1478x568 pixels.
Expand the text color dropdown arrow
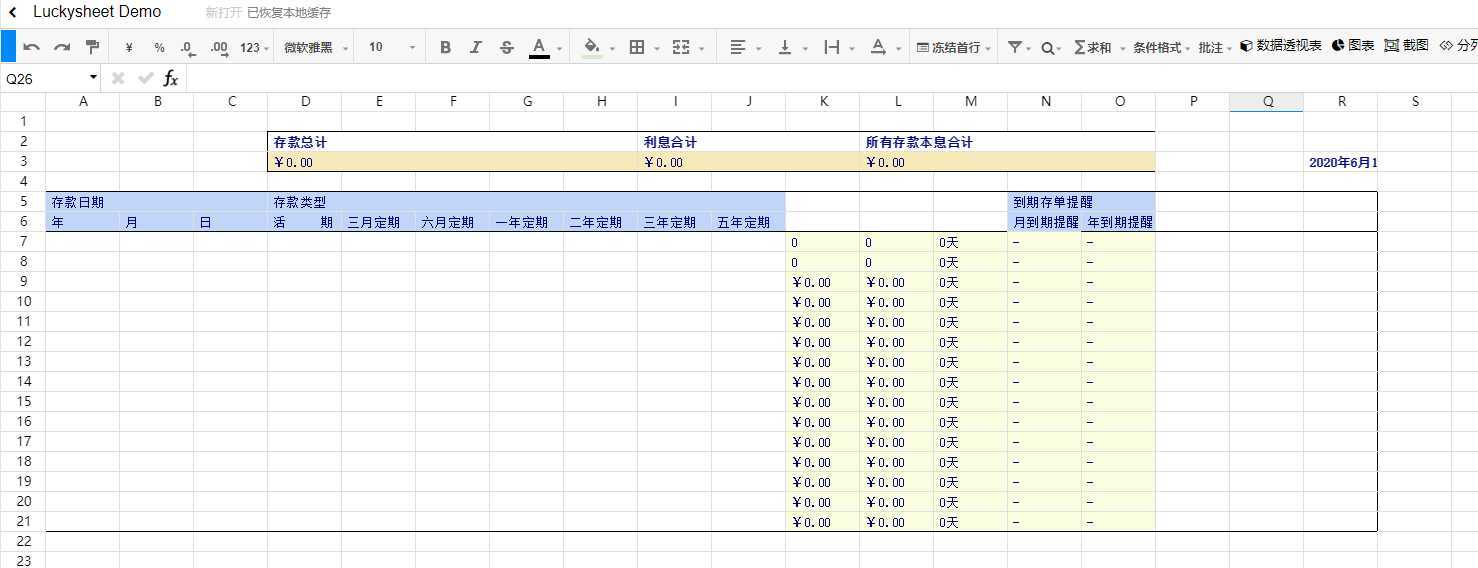[559, 48]
